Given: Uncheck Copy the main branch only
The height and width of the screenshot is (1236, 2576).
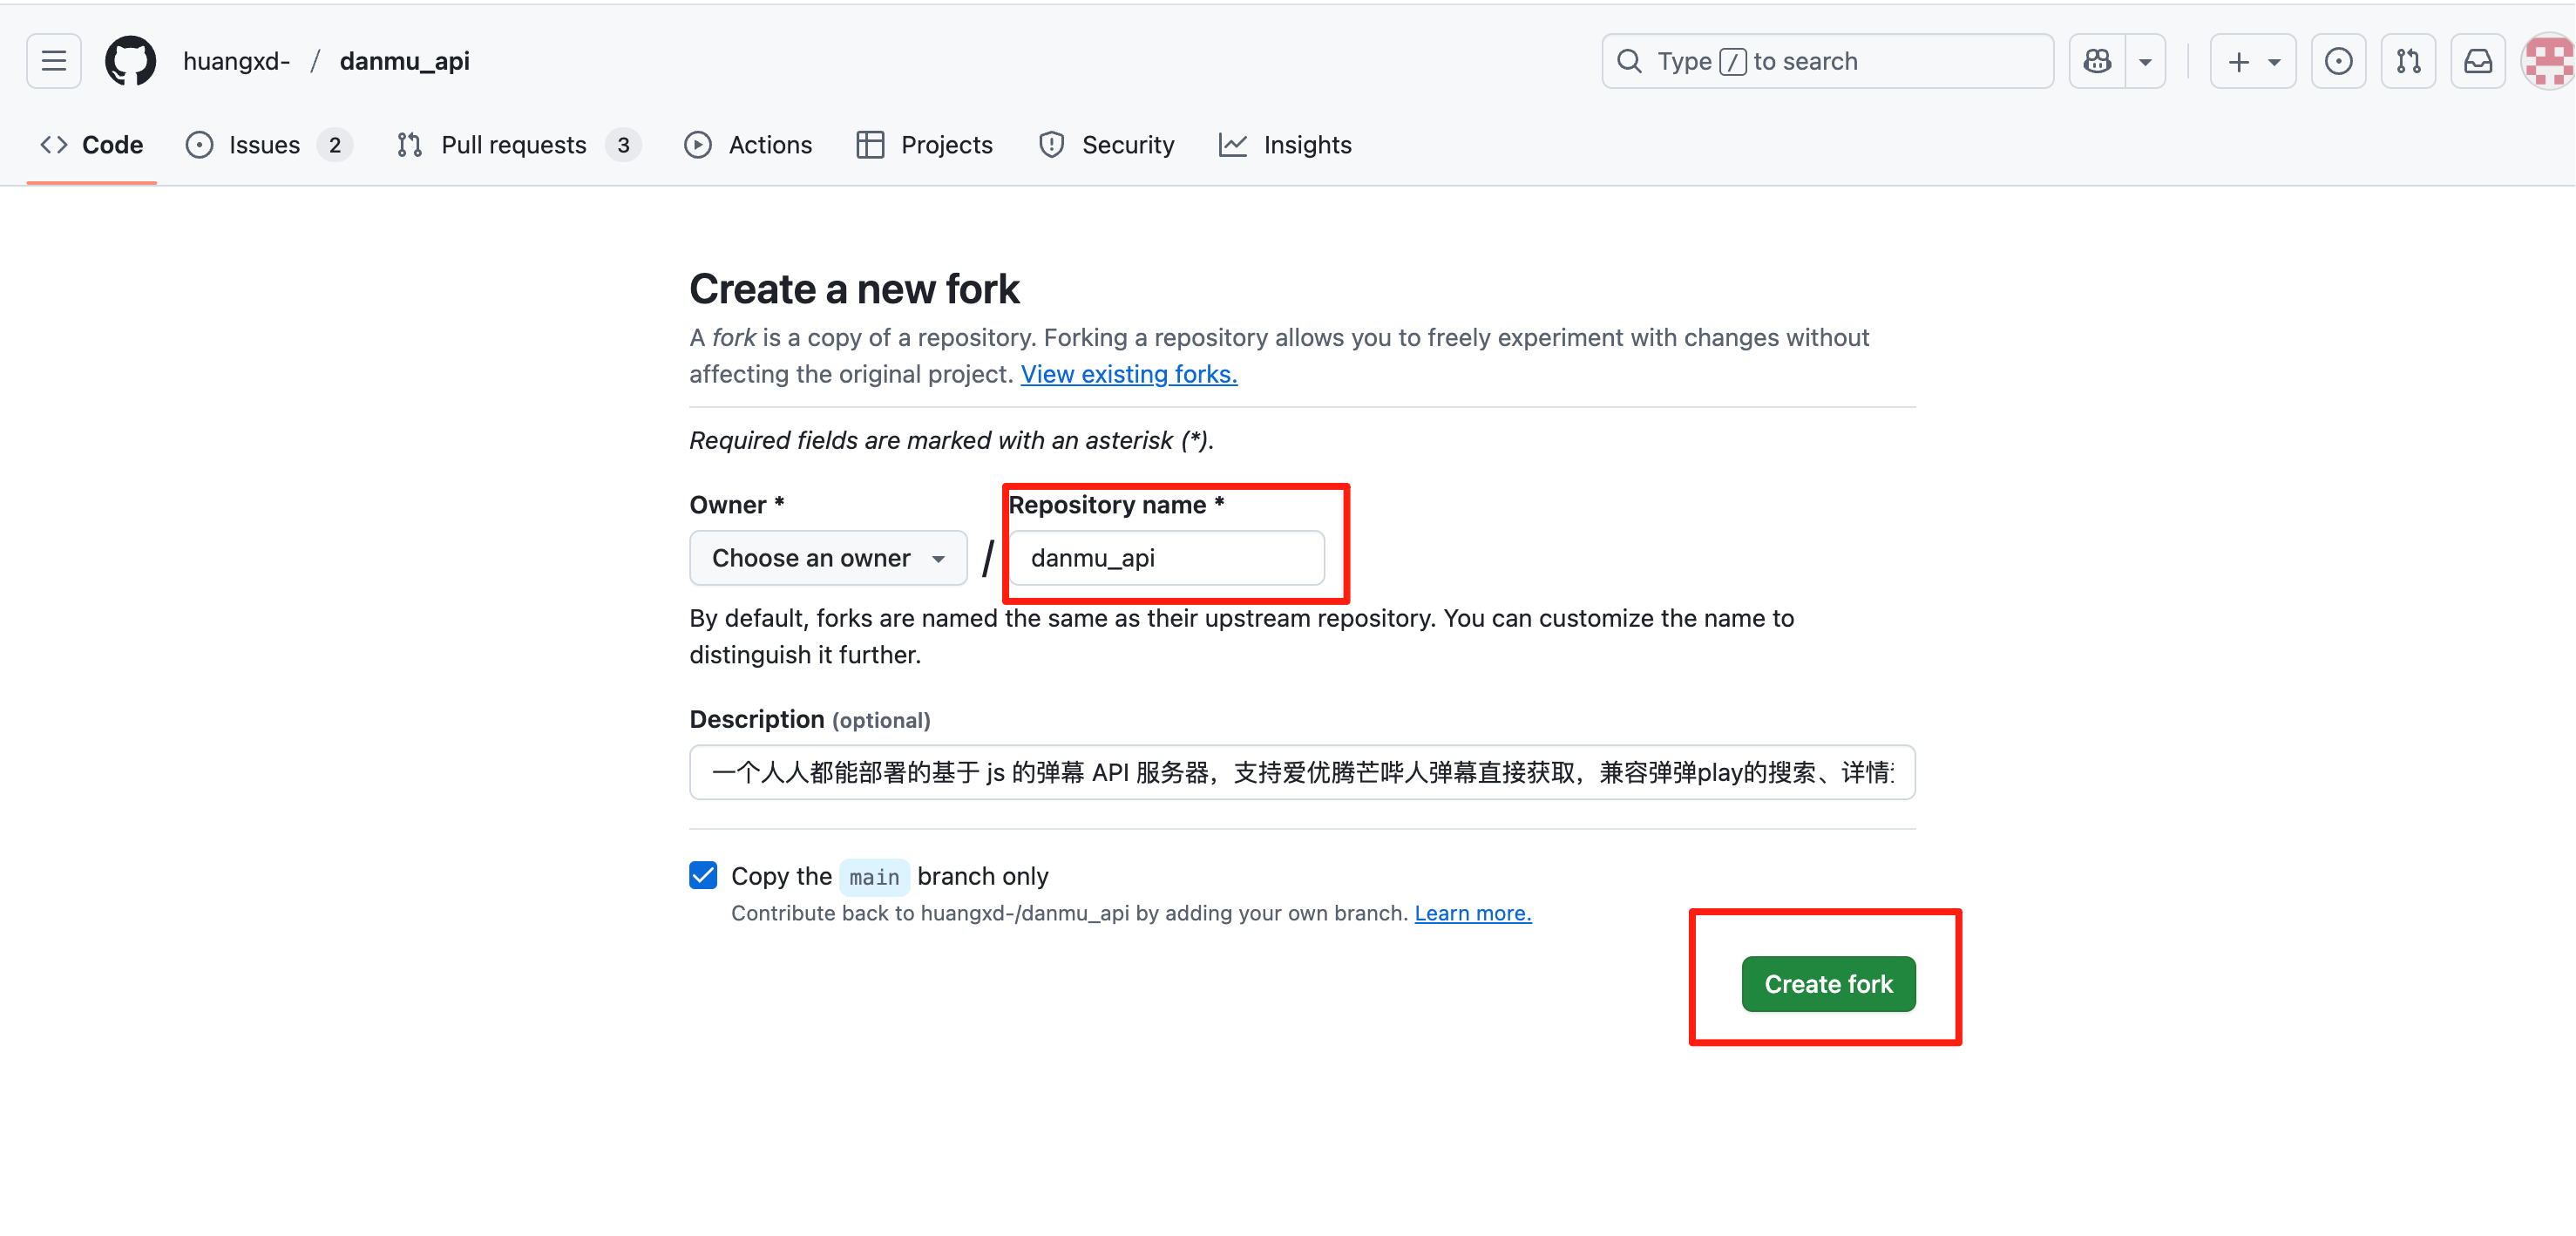Looking at the screenshot, I should [703, 875].
